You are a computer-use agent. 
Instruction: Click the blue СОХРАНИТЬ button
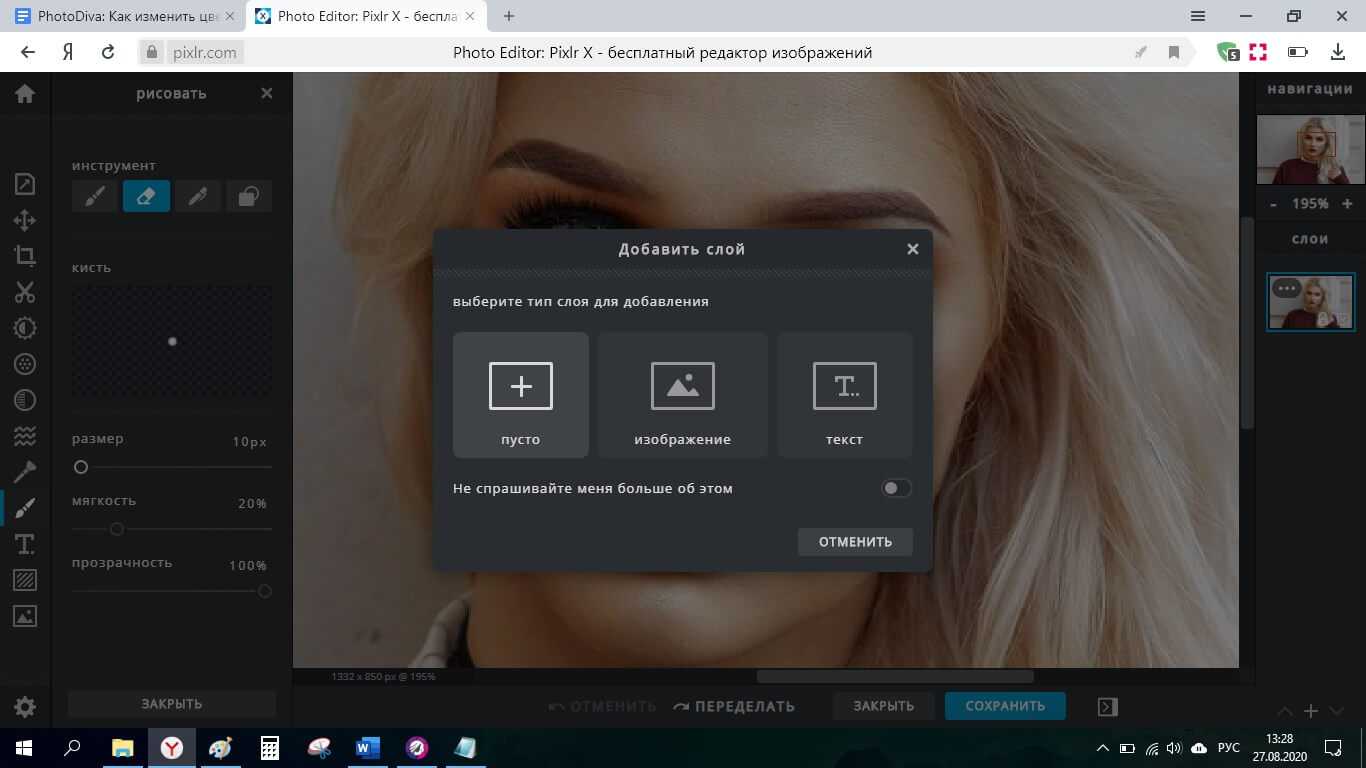click(x=1005, y=706)
